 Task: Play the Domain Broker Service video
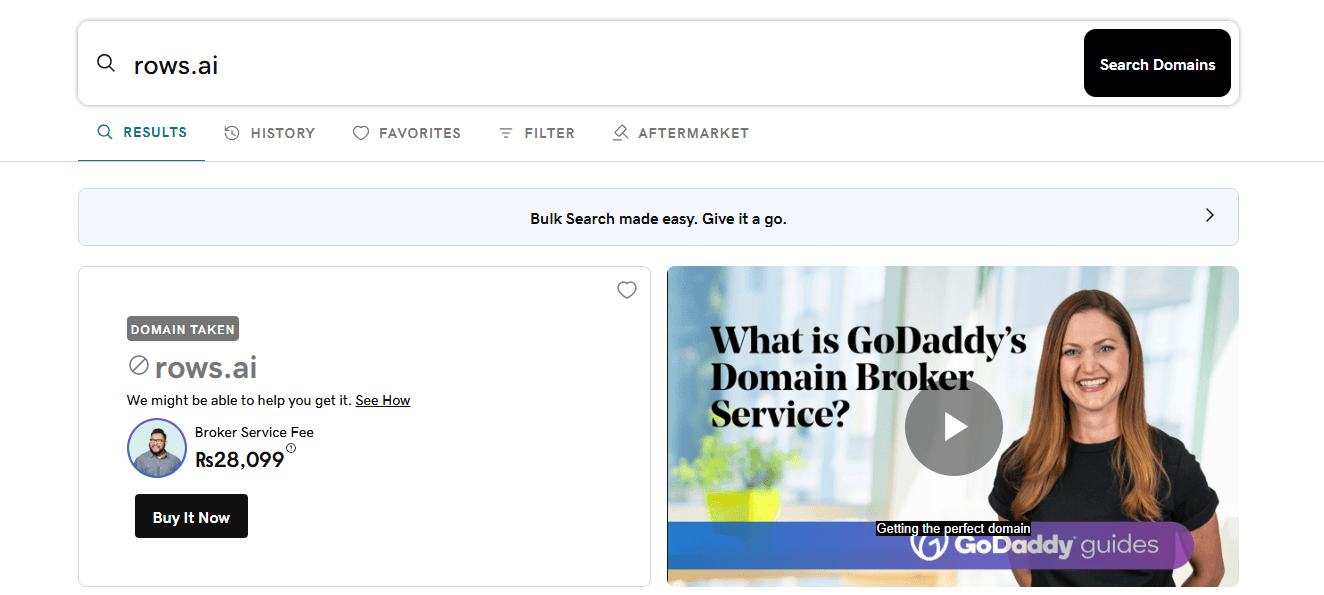953,427
